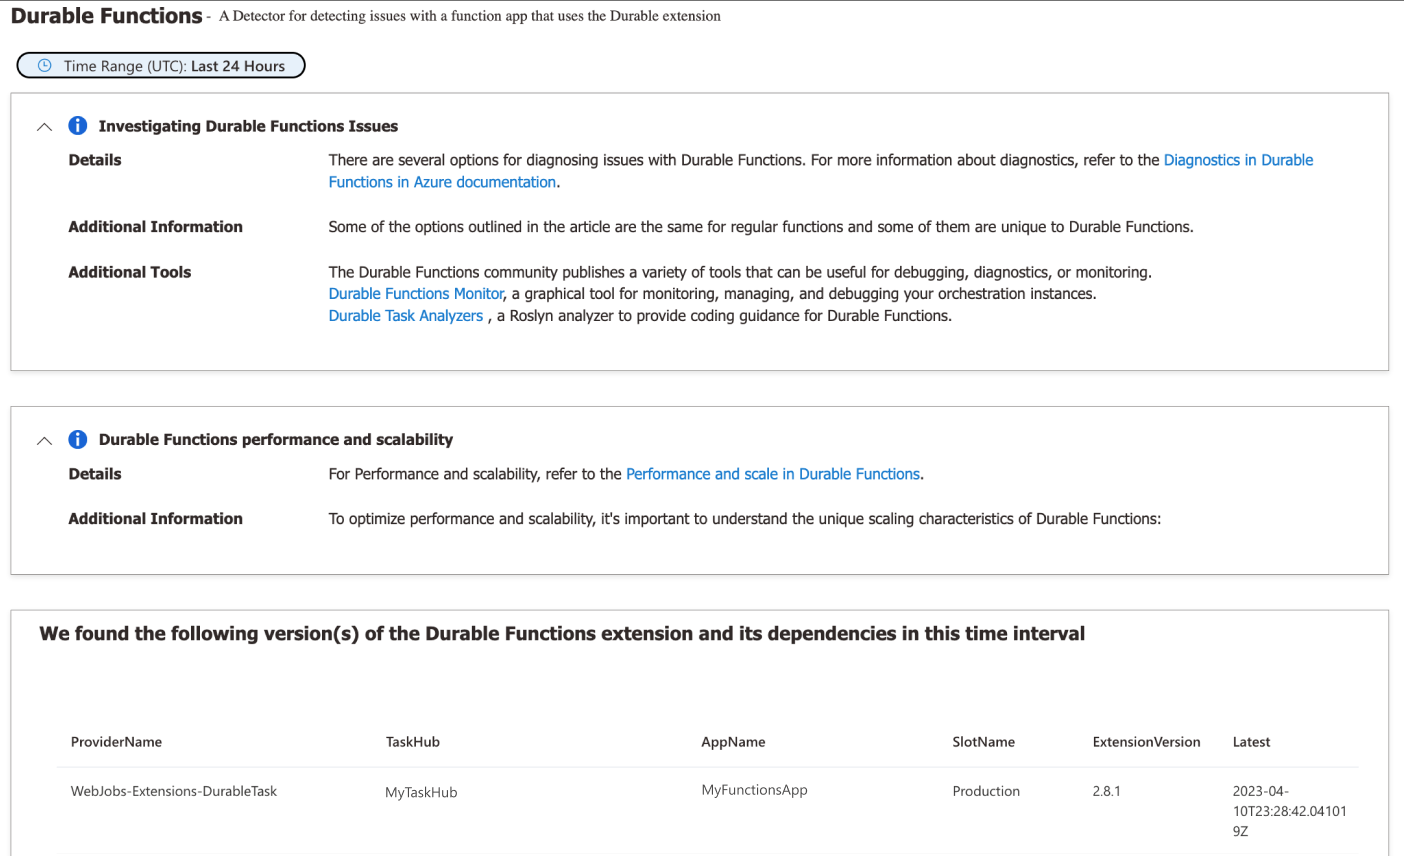1404x856 pixels.
Task: Select the MyTaskHub cell in the table
Action: (421, 791)
